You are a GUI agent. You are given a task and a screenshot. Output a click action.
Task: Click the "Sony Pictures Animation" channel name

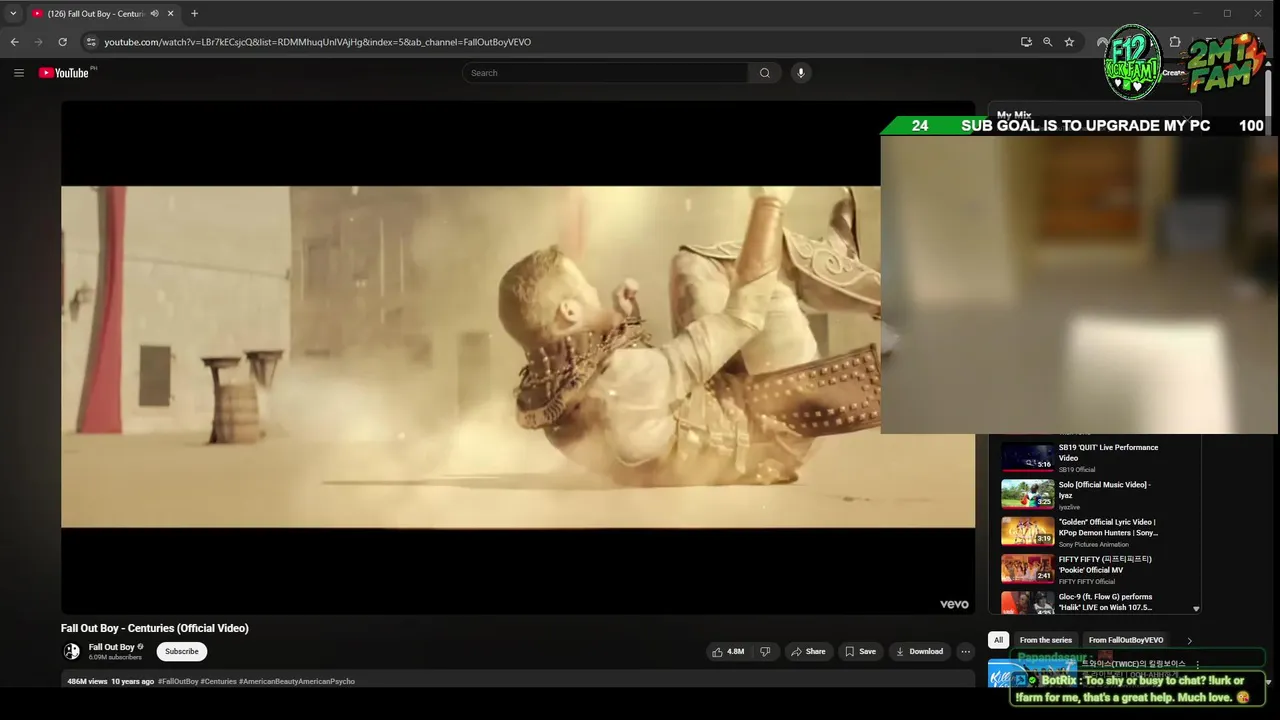tap(1094, 544)
